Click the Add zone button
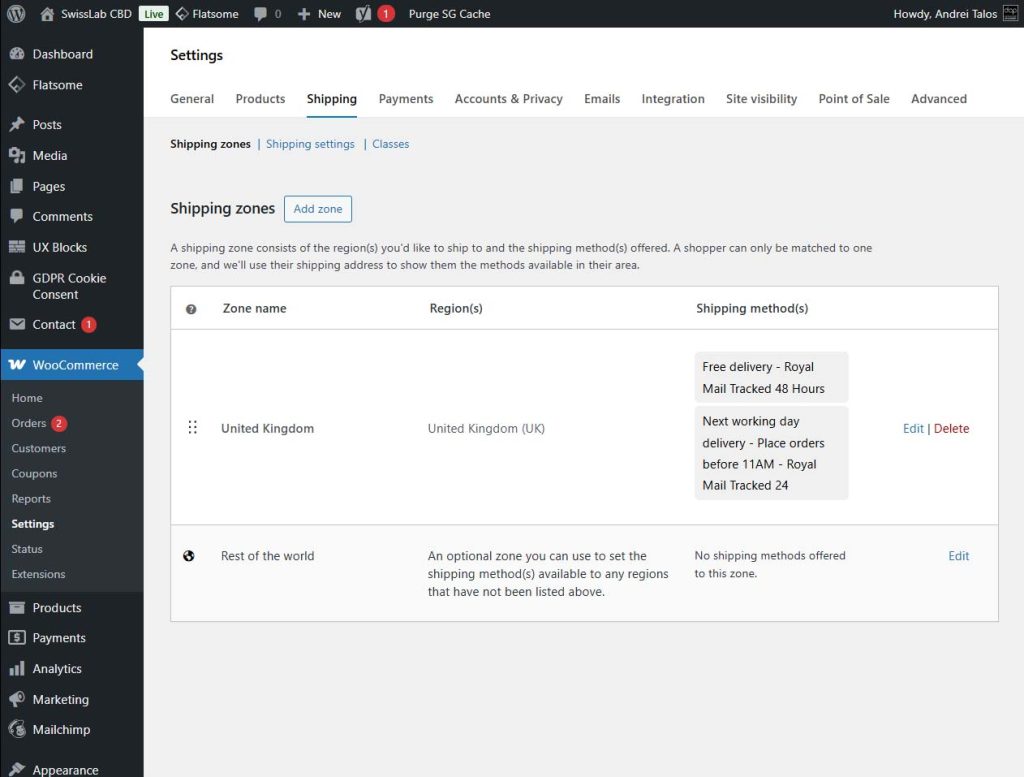The width and height of the screenshot is (1024, 777). pyautogui.click(x=317, y=209)
